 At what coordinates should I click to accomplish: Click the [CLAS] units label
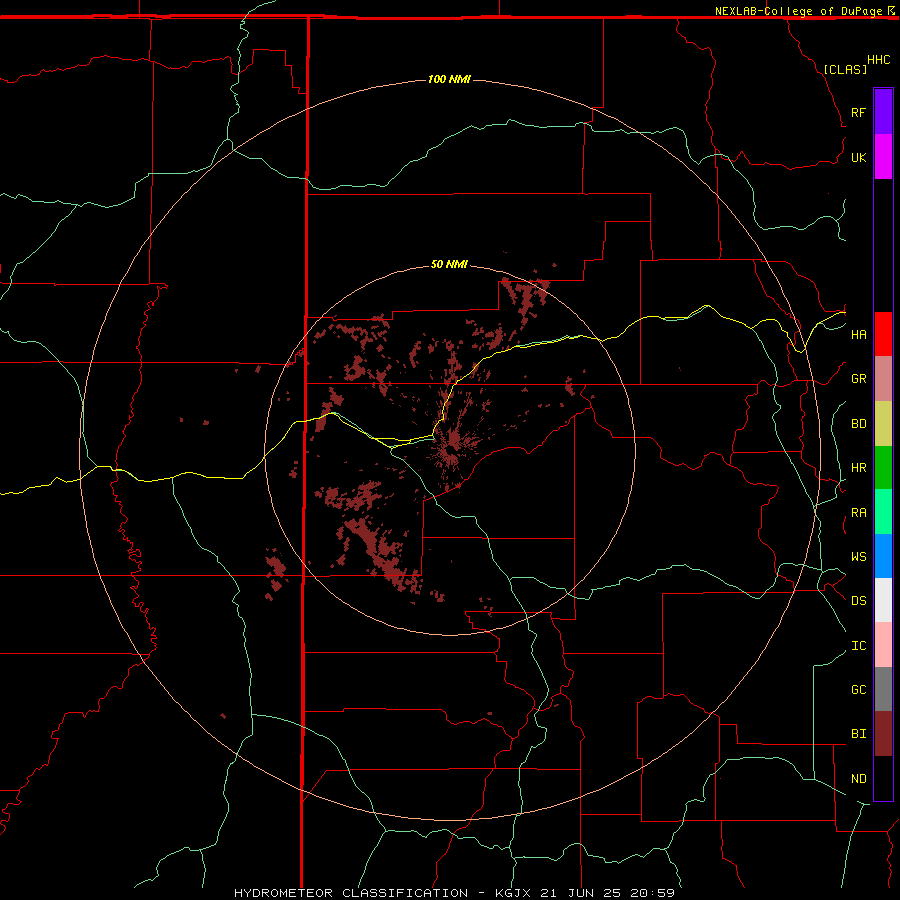click(845, 69)
